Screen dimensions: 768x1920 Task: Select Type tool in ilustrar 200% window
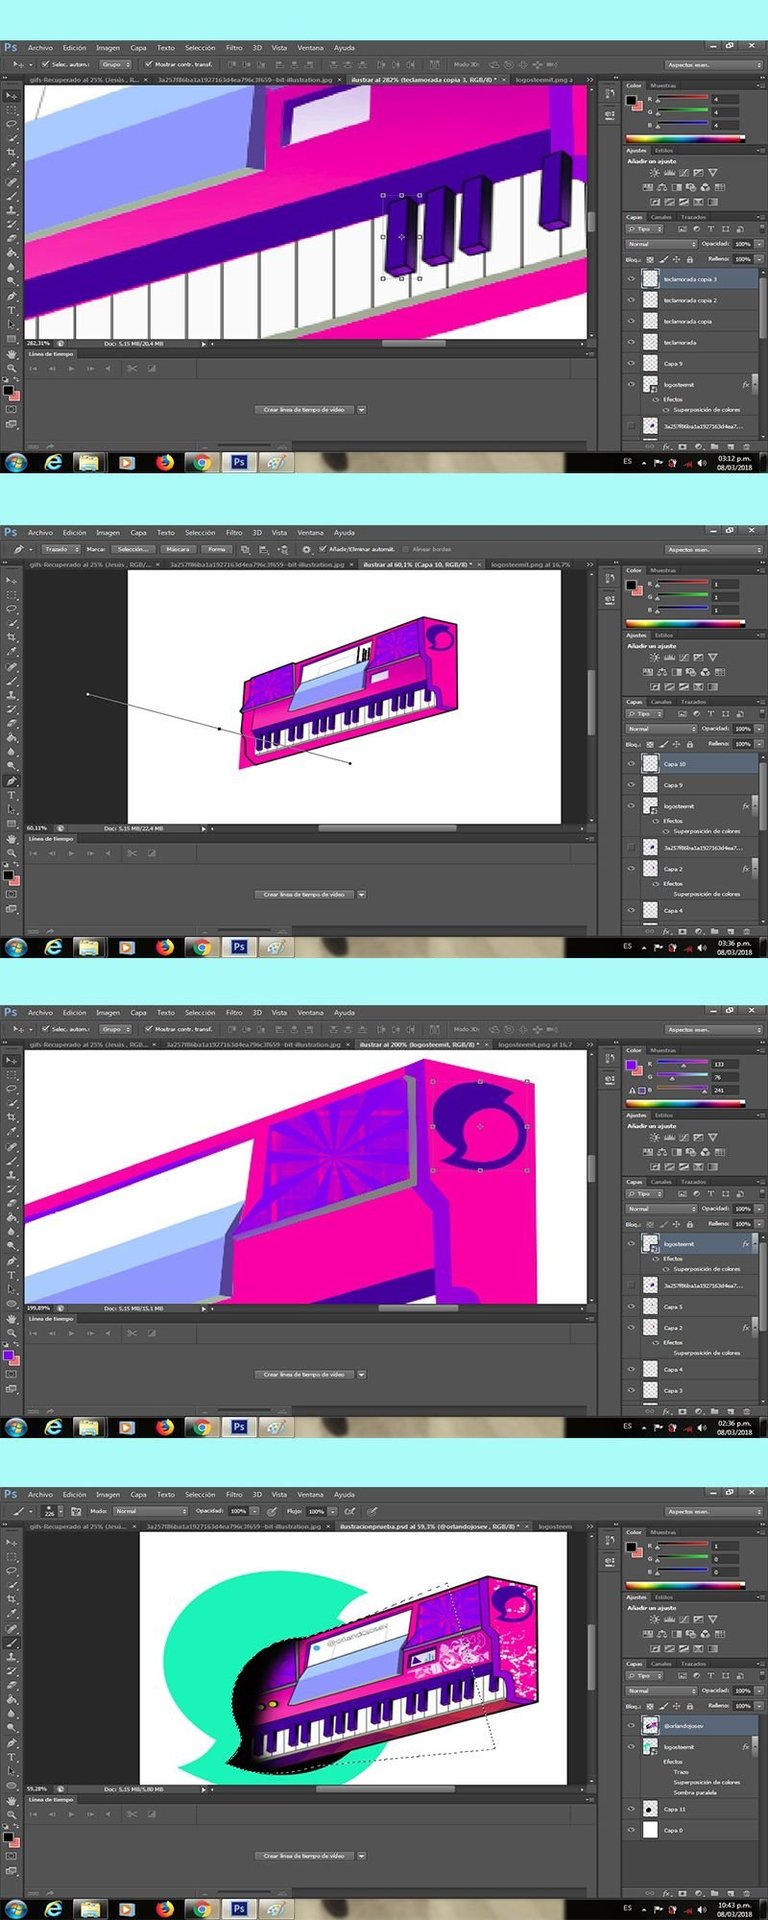[12, 1275]
